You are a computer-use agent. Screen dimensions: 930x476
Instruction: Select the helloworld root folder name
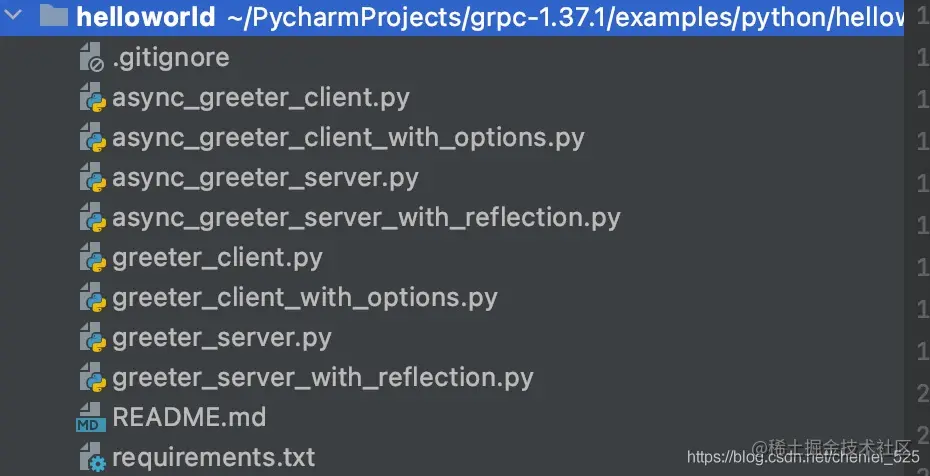(x=146, y=17)
